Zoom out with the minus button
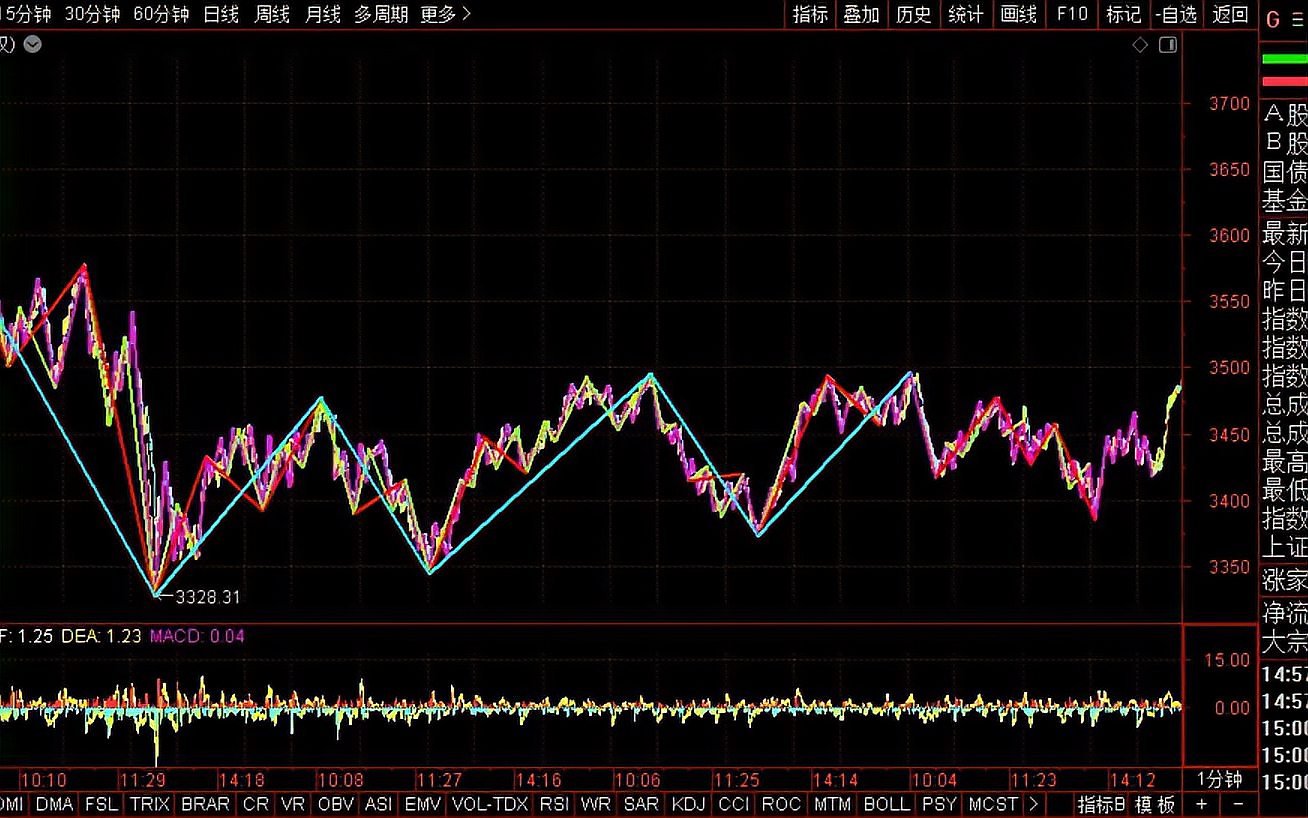The image size is (1308, 818). [1238, 804]
